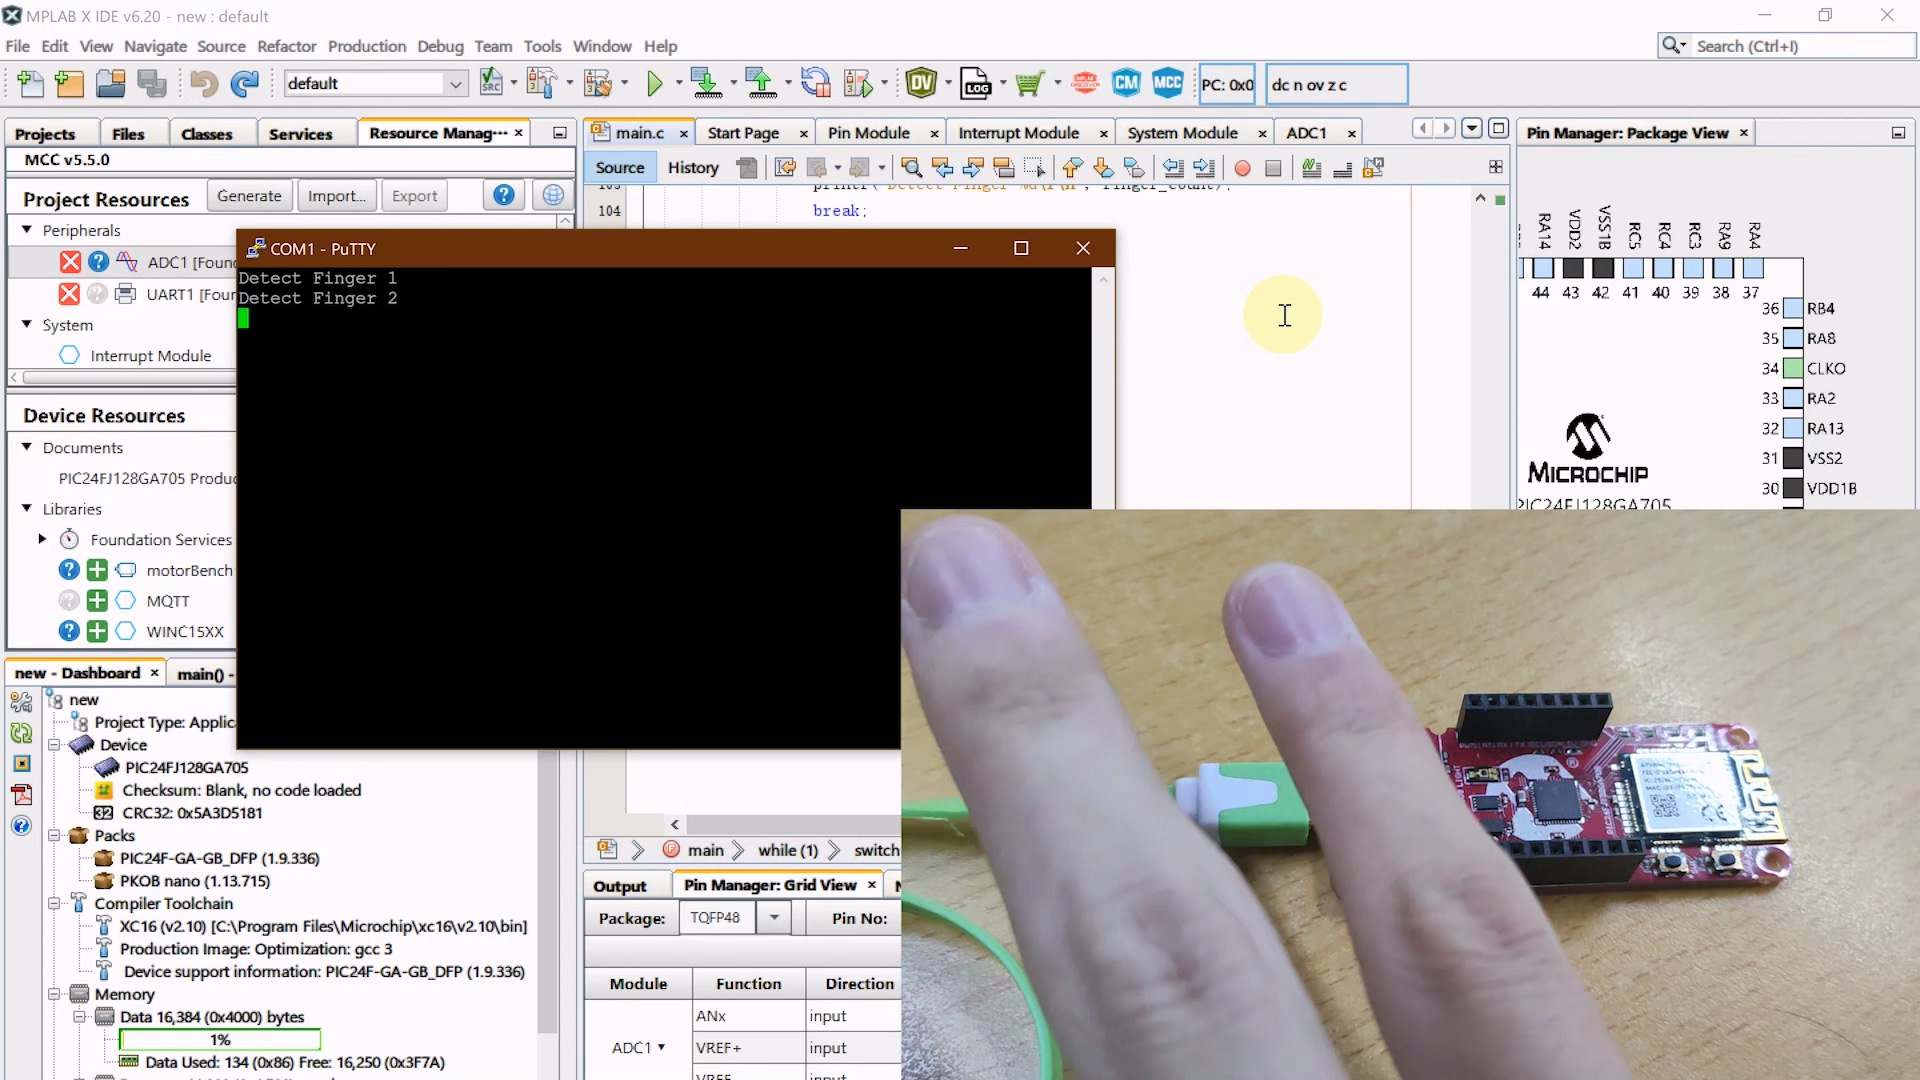Click the help icon beside WINC15XX

click(x=69, y=631)
